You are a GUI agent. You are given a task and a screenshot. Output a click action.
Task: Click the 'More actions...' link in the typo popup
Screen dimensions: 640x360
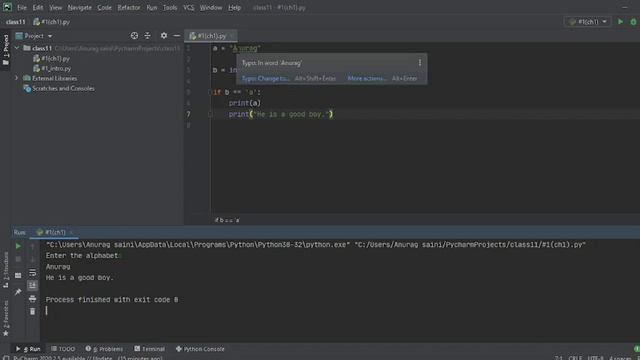pos(367,78)
